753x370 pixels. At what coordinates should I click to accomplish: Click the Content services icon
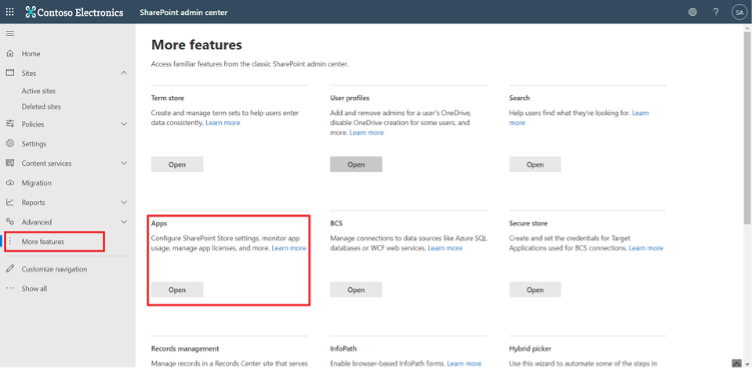tap(10, 163)
